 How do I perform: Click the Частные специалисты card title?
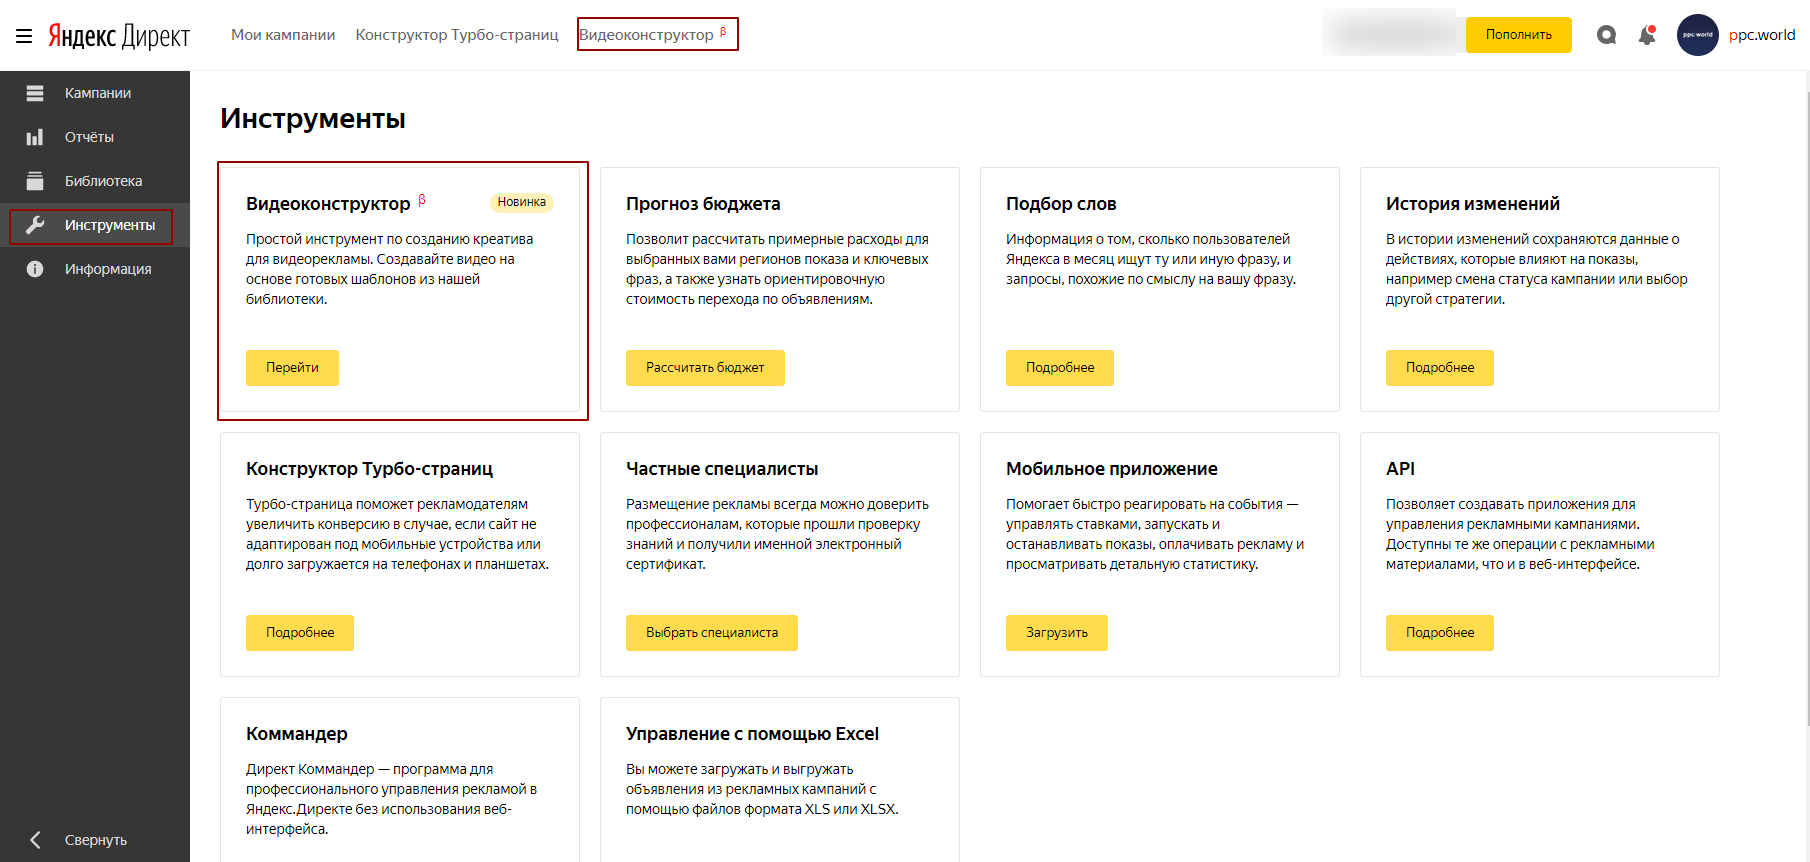click(x=722, y=469)
